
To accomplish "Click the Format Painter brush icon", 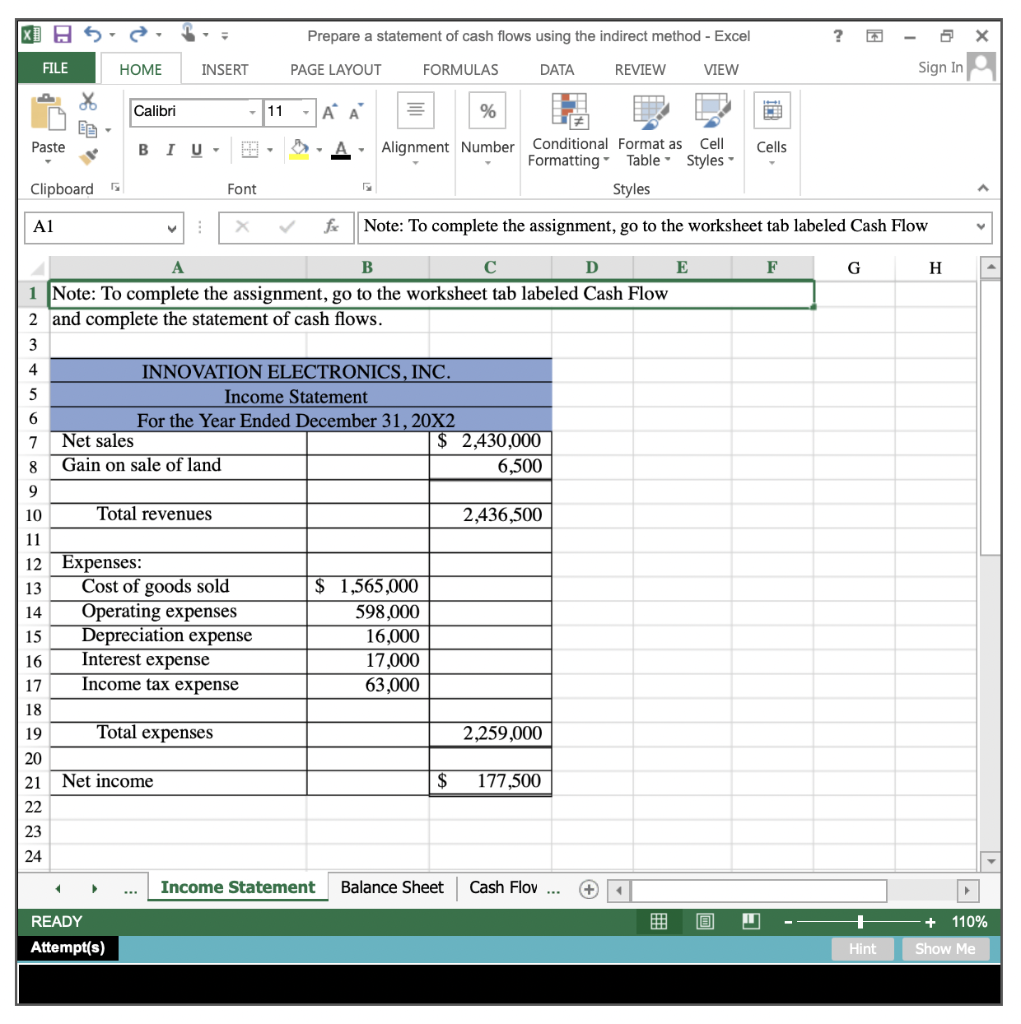I will pyautogui.click(x=88, y=157).
